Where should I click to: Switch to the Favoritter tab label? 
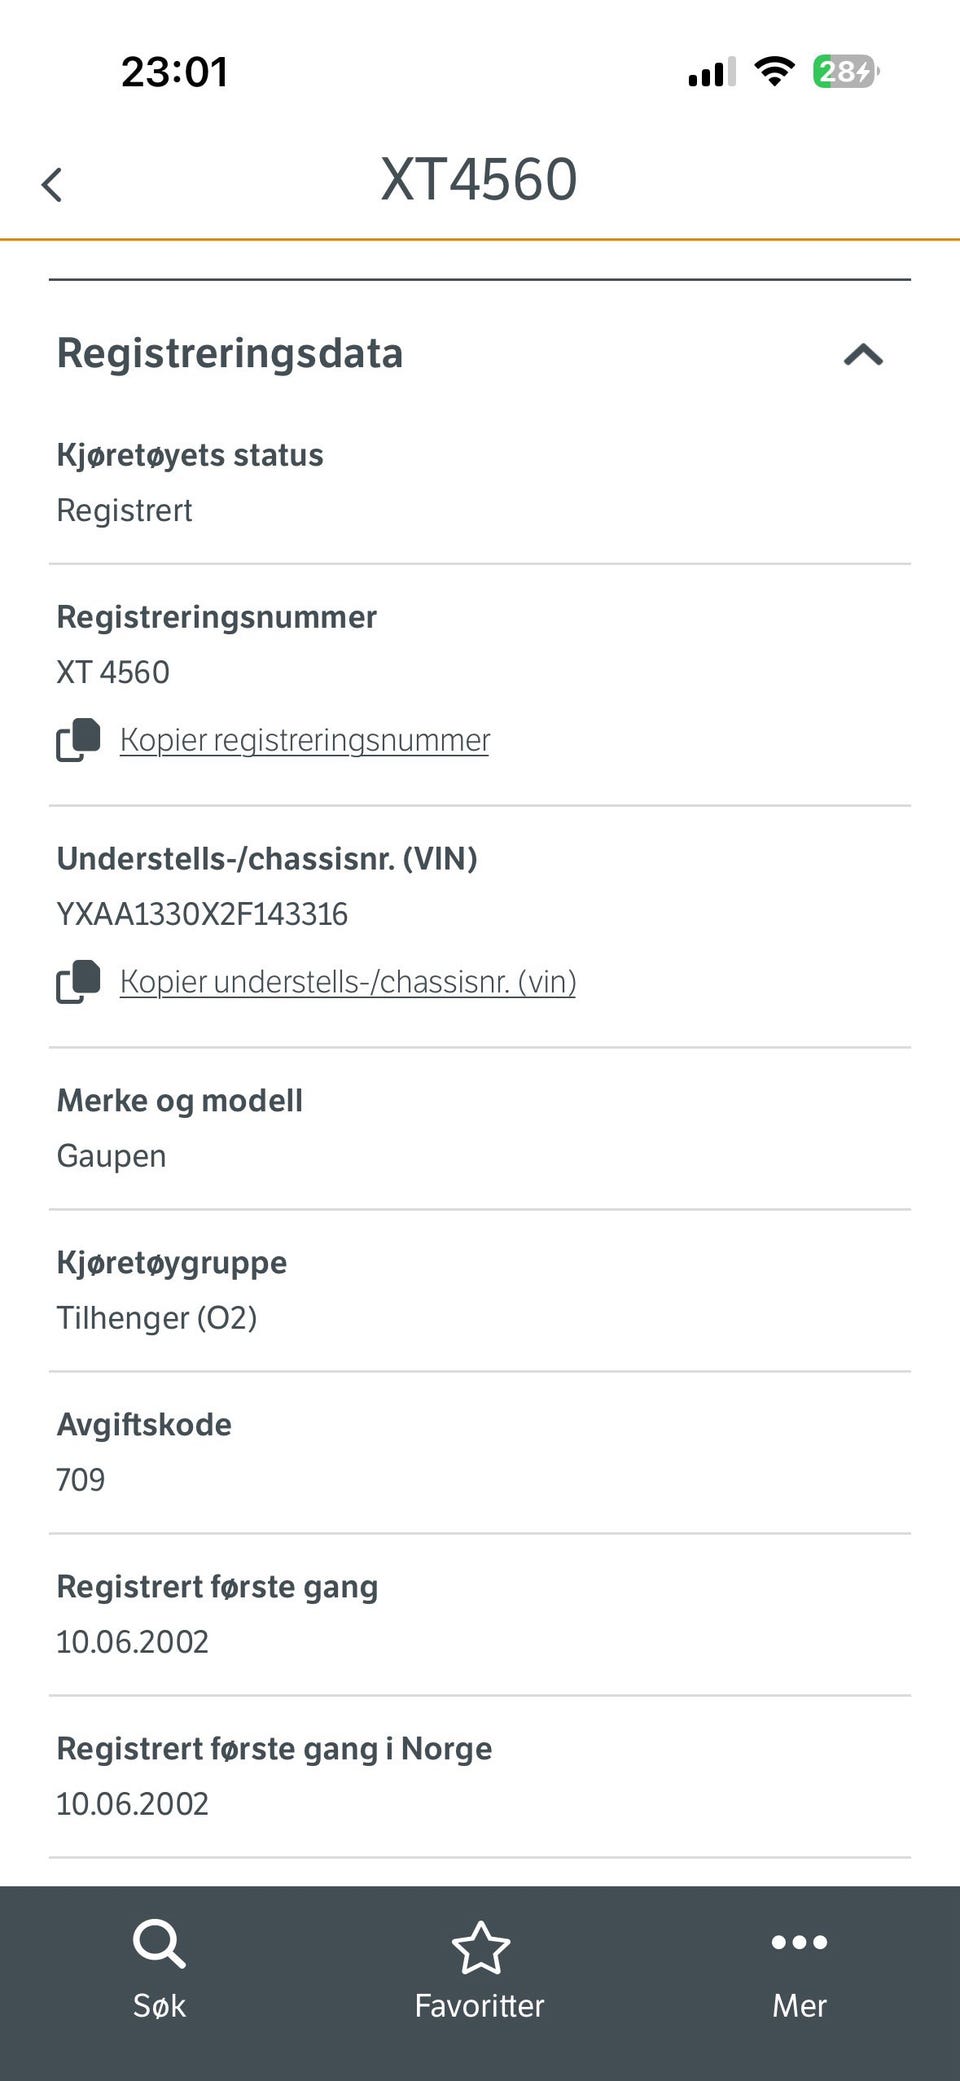(x=480, y=2005)
